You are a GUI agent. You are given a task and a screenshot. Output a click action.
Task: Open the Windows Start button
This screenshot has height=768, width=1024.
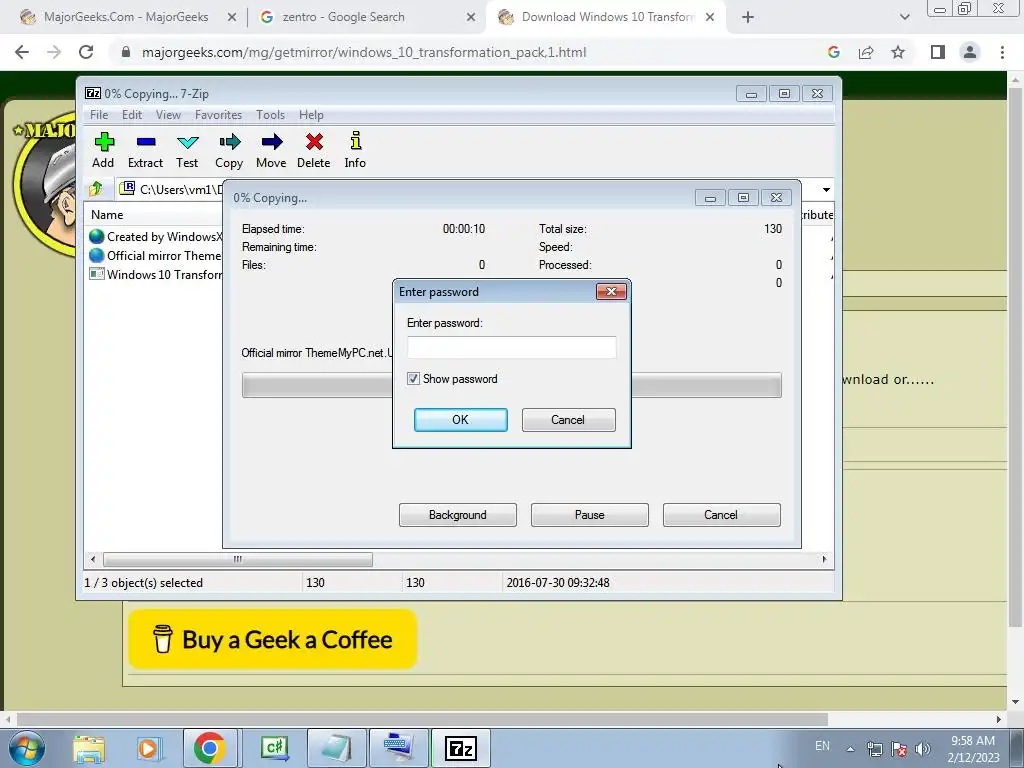point(27,748)
